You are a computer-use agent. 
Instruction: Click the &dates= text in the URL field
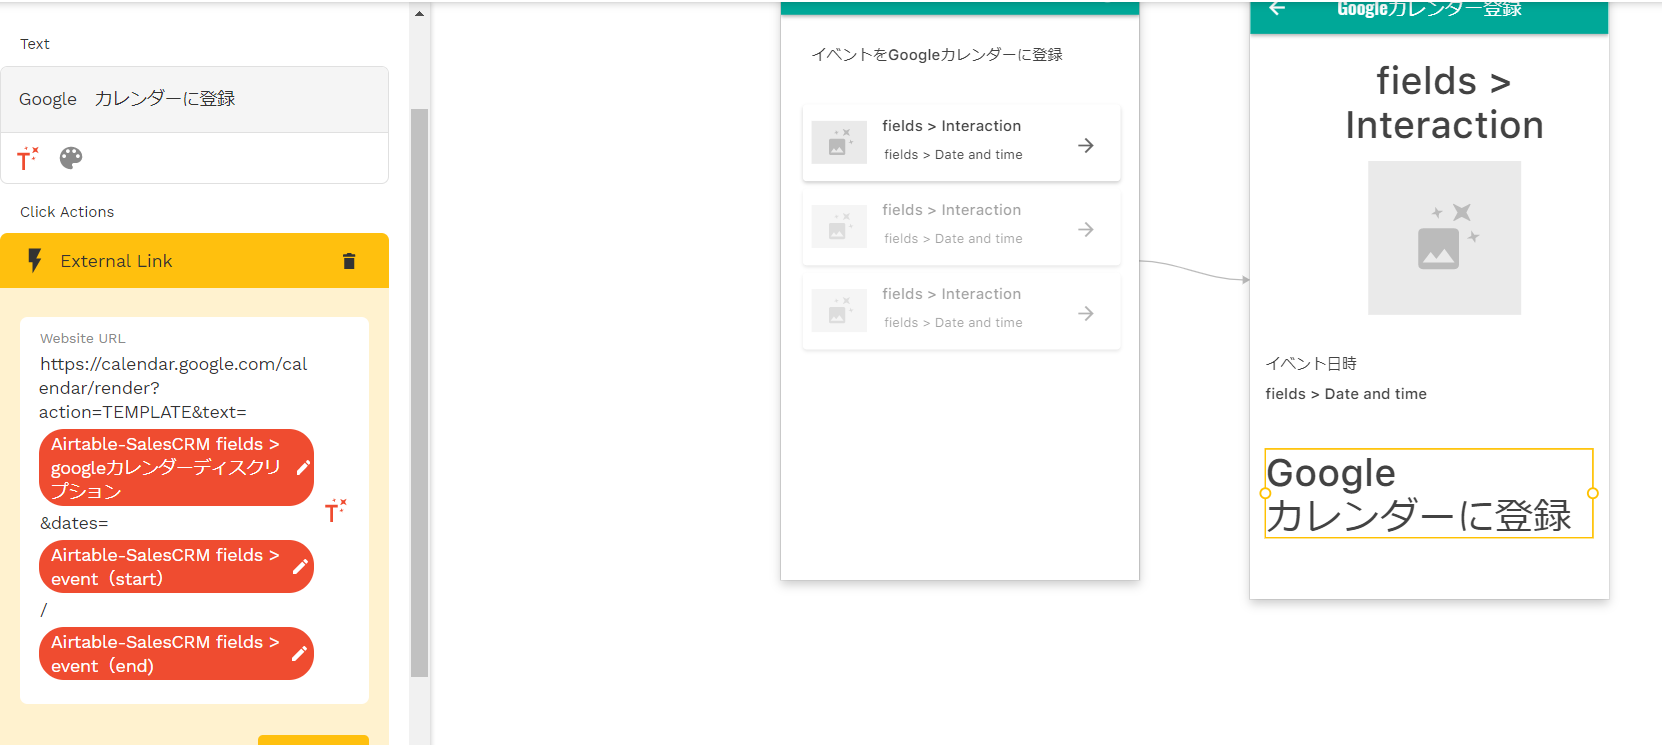pos(74,523)
